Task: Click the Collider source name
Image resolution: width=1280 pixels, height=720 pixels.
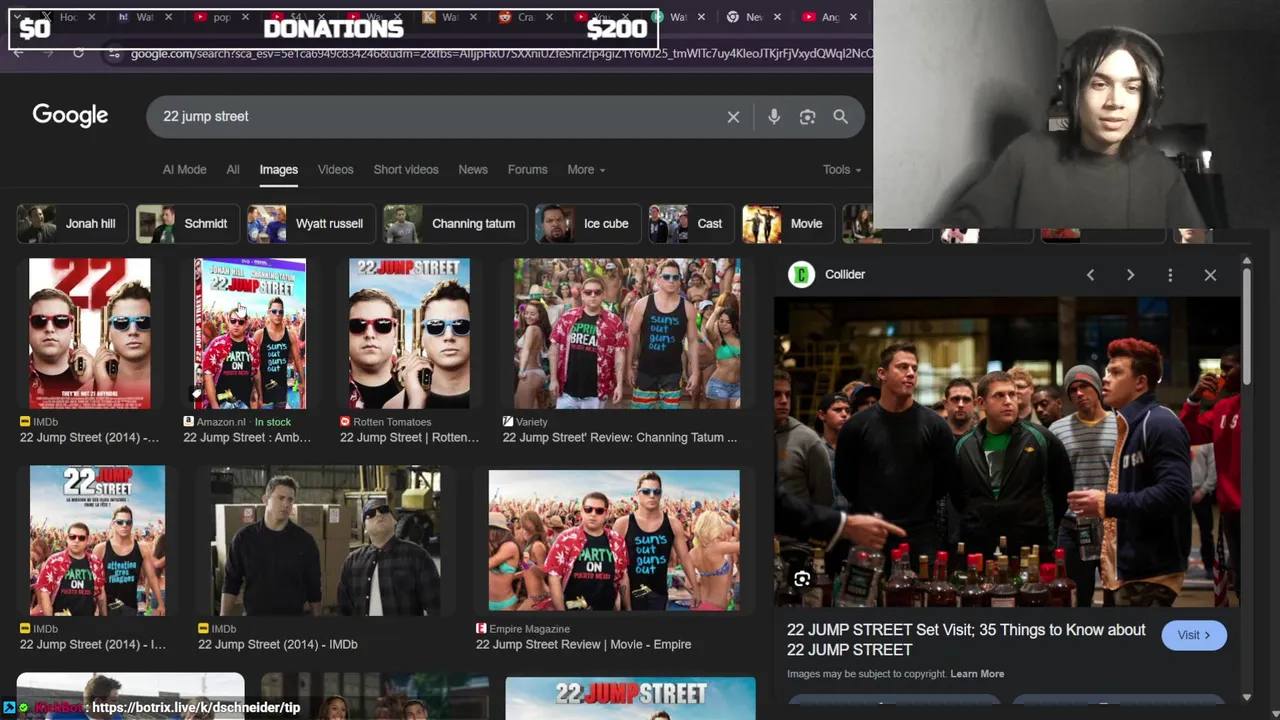Action: [845, 274]
